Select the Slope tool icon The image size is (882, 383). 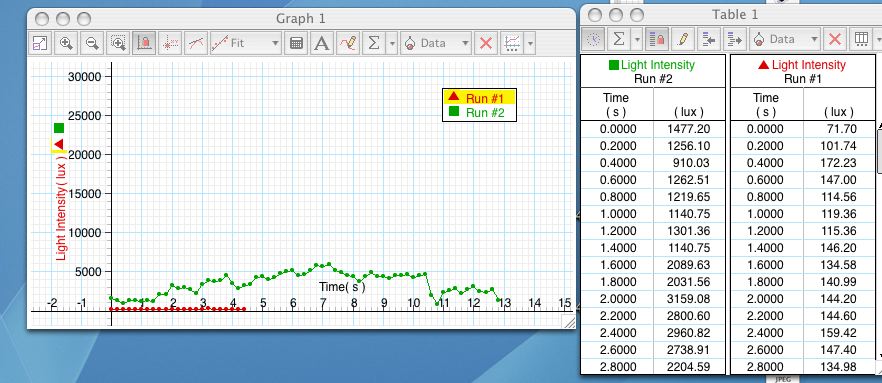click(196, 43)
